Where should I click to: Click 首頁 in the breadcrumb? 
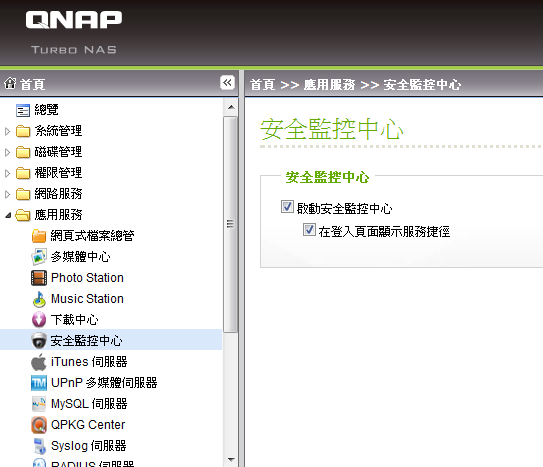(x=262, y=85)
